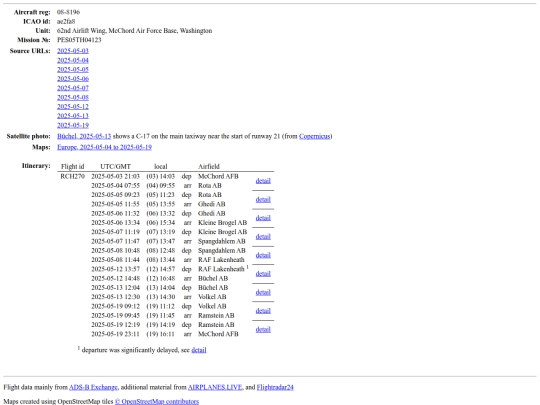Click the 2025-05-12 13:57 departure time
540x405 pixels.
115,269
